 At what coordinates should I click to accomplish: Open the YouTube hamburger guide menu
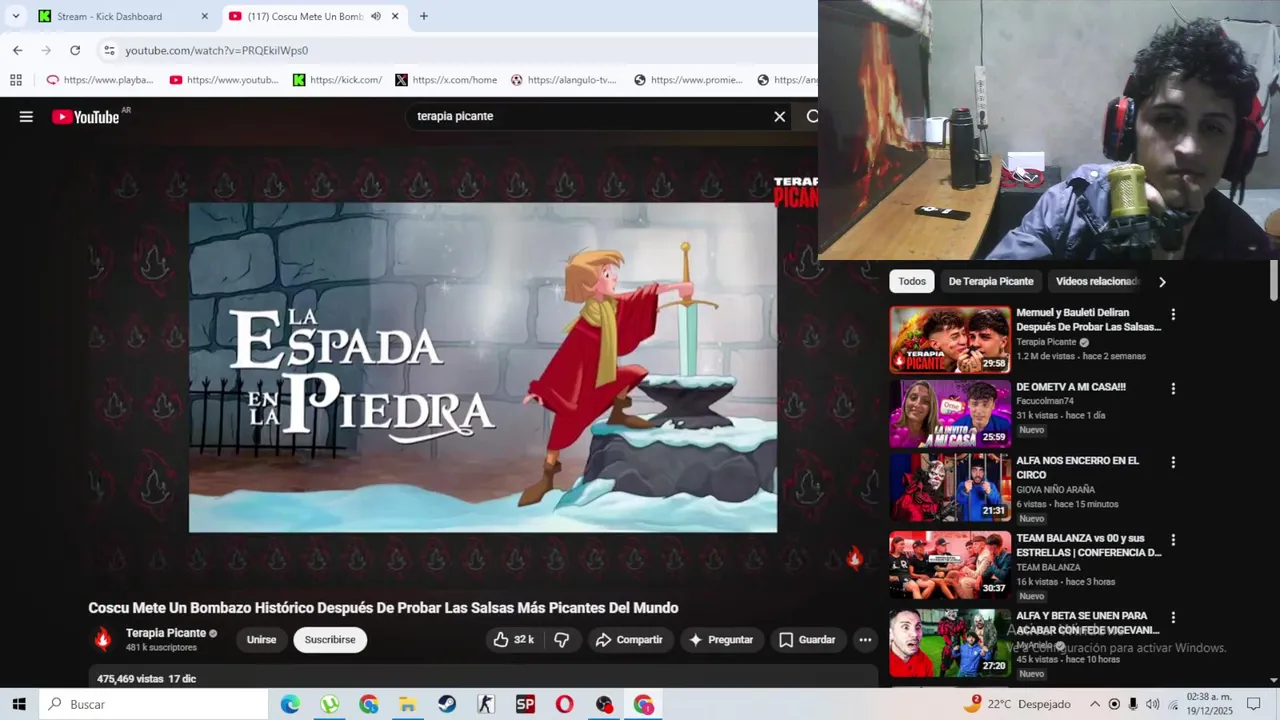(26, 117)
